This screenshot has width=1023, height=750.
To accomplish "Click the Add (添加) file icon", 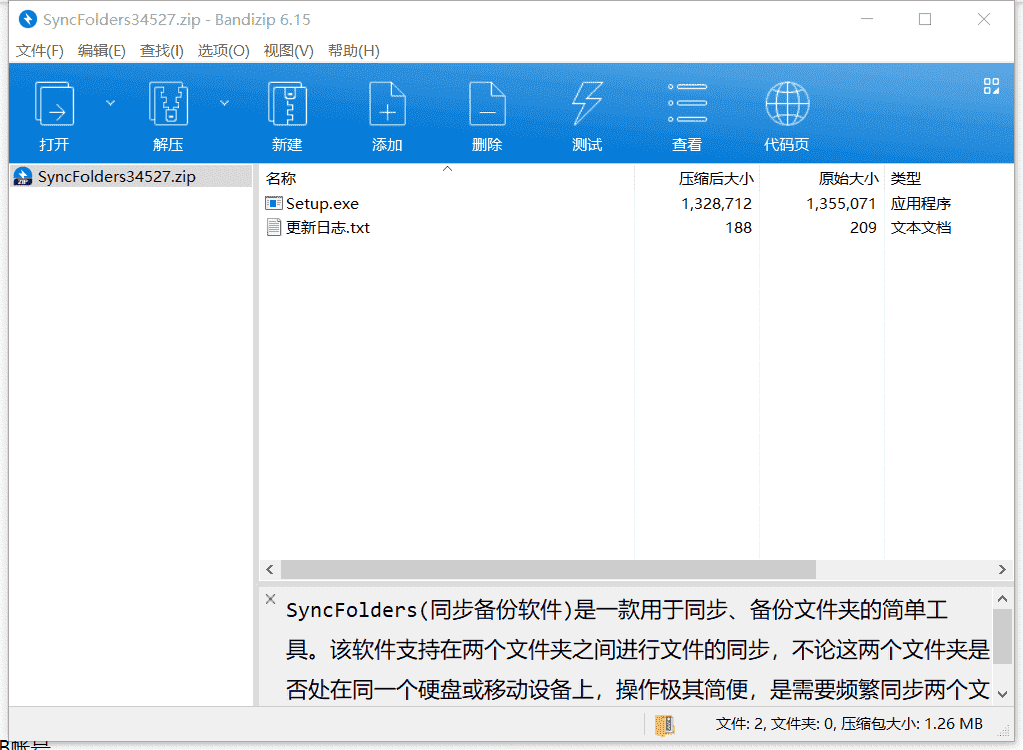I will pyautogui.click(x=388, y=104).
